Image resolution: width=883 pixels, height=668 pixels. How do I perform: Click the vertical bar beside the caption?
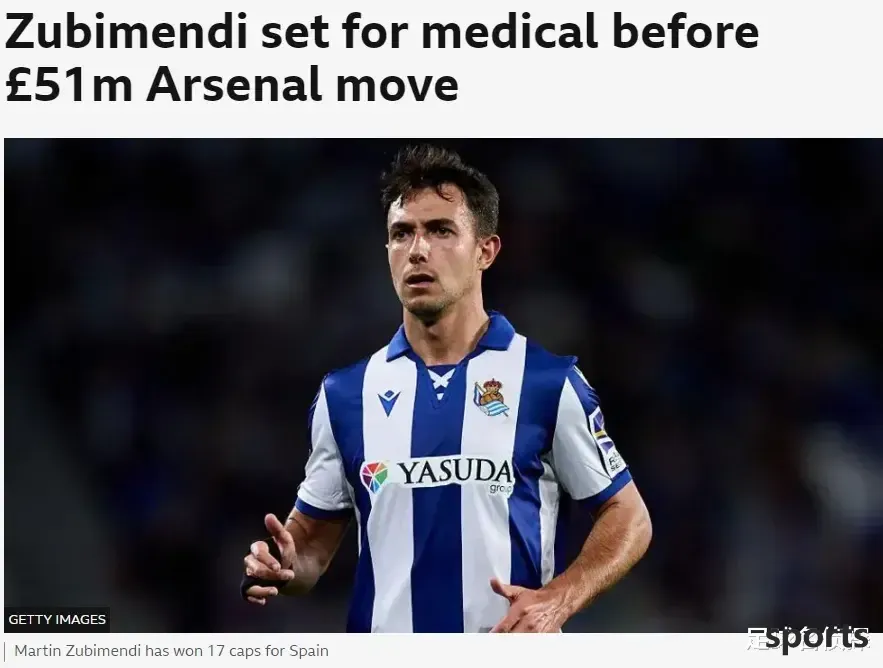[5, 652]
